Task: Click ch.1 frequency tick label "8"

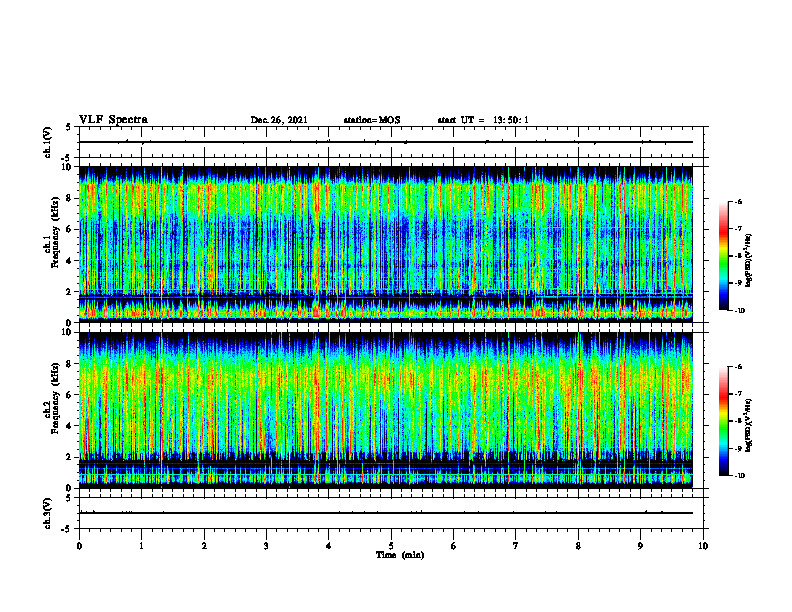Action: [69, 198]
